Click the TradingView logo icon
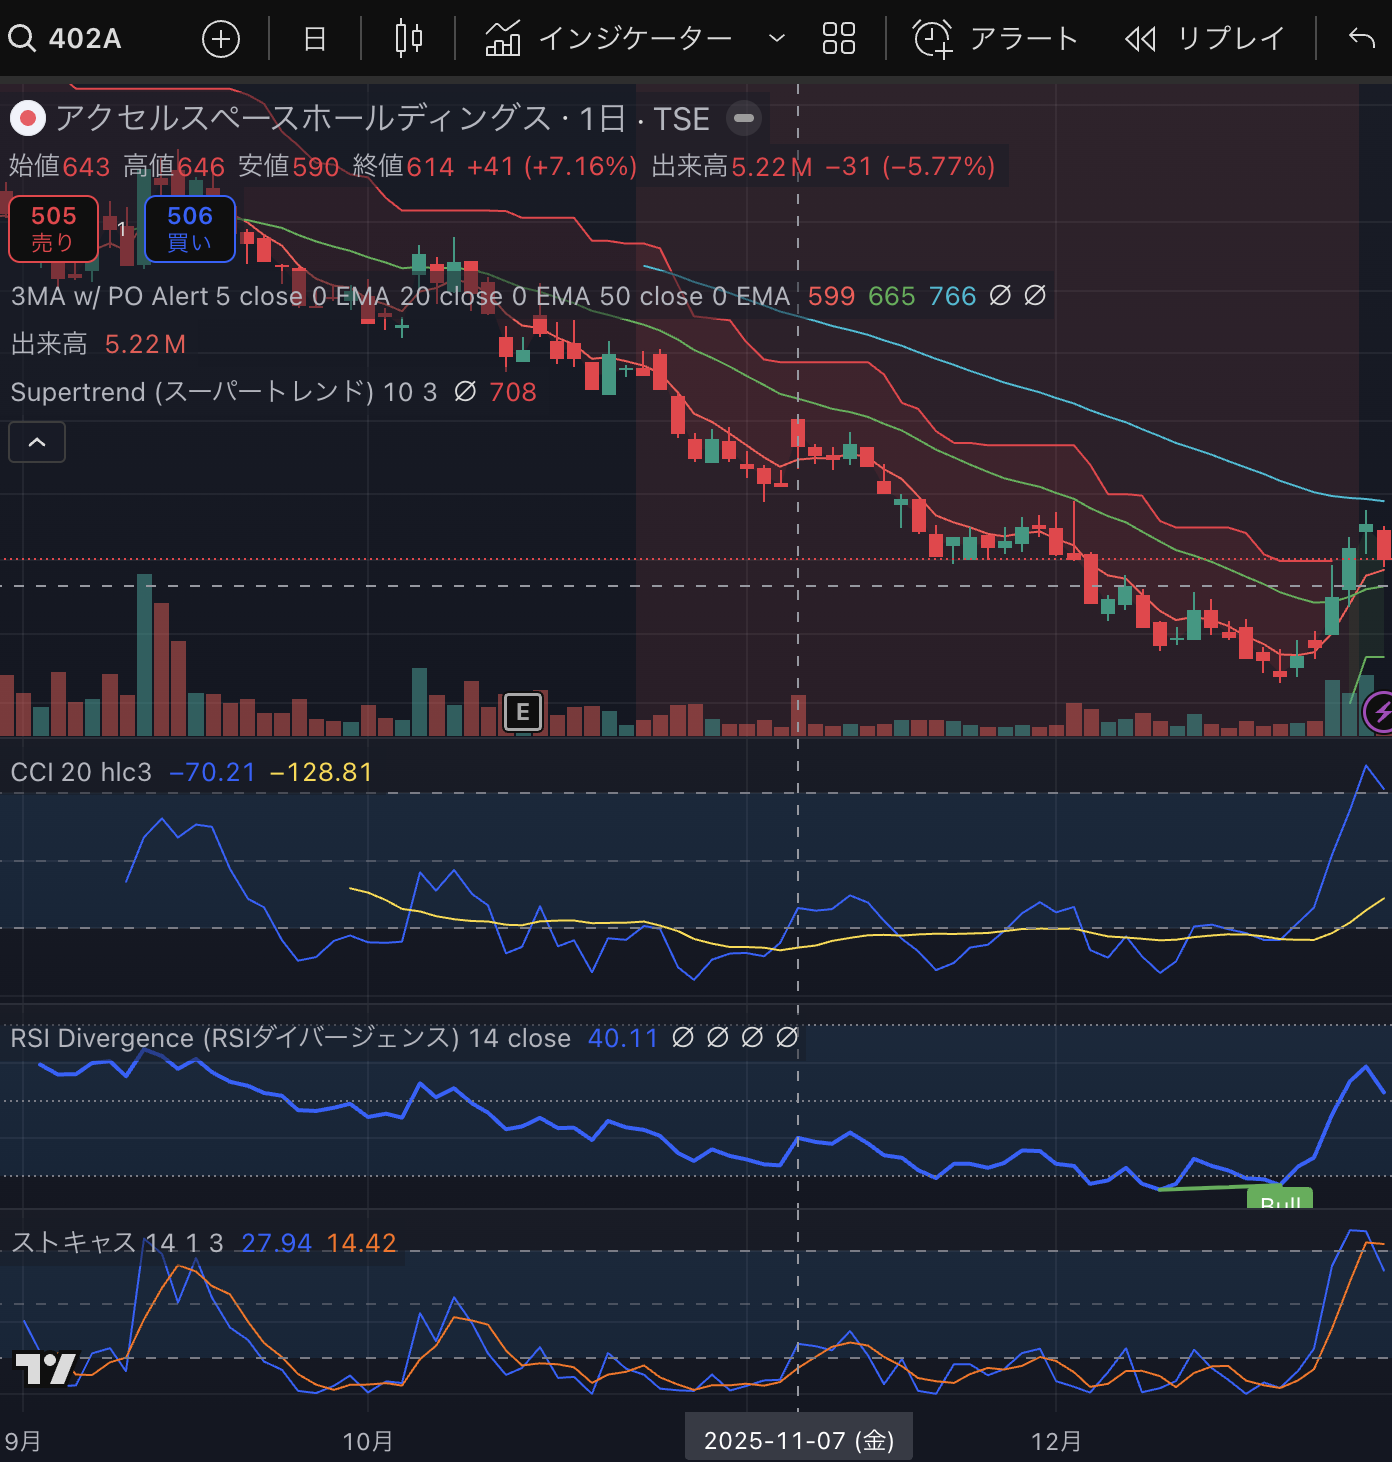The image size is (1392, 1462). pyautogui.click(x=45, y=1367)
